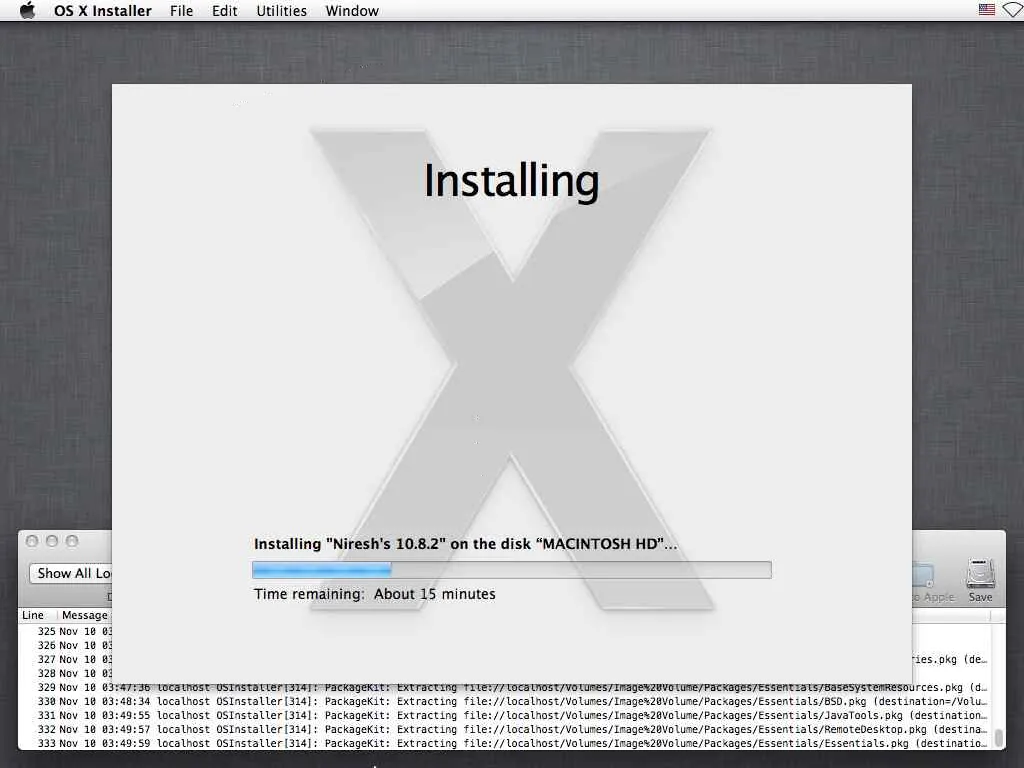Click the Message column header
Screen dimensions: 1024x768
click(x=85, y=615)
